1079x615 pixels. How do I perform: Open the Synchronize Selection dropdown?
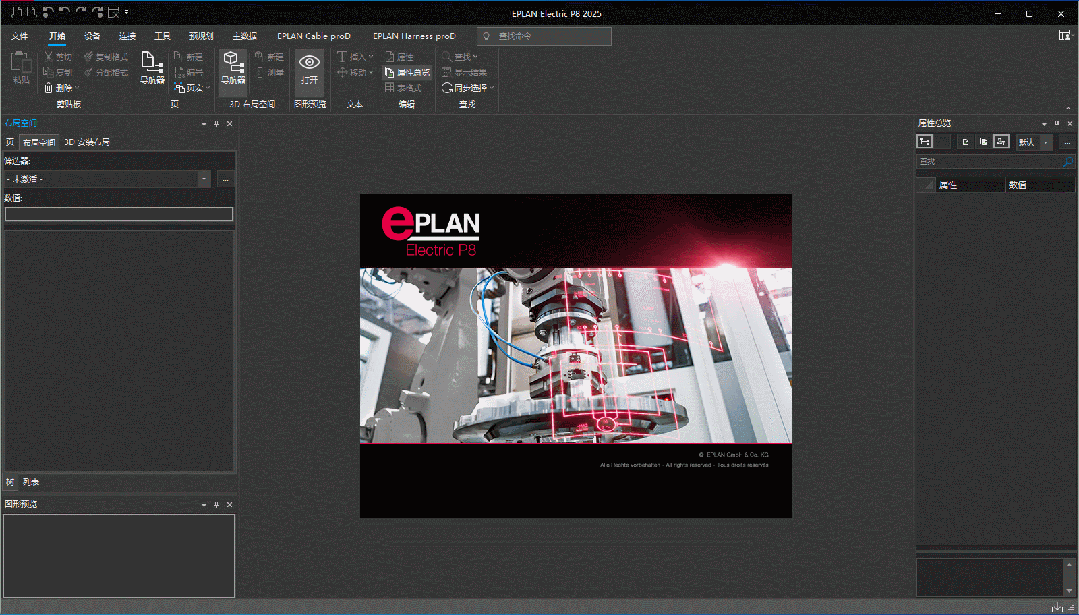pos(492,88)
